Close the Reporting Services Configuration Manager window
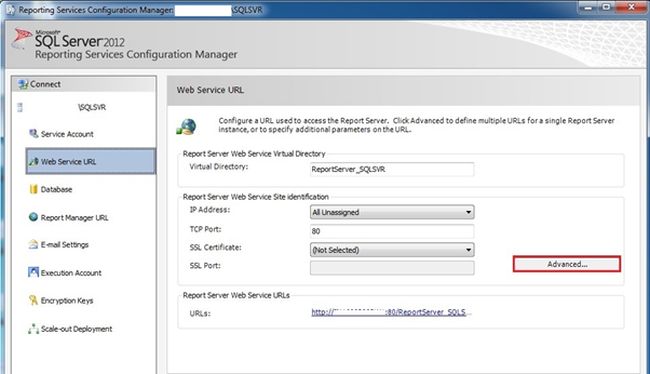 coord(631,7)
